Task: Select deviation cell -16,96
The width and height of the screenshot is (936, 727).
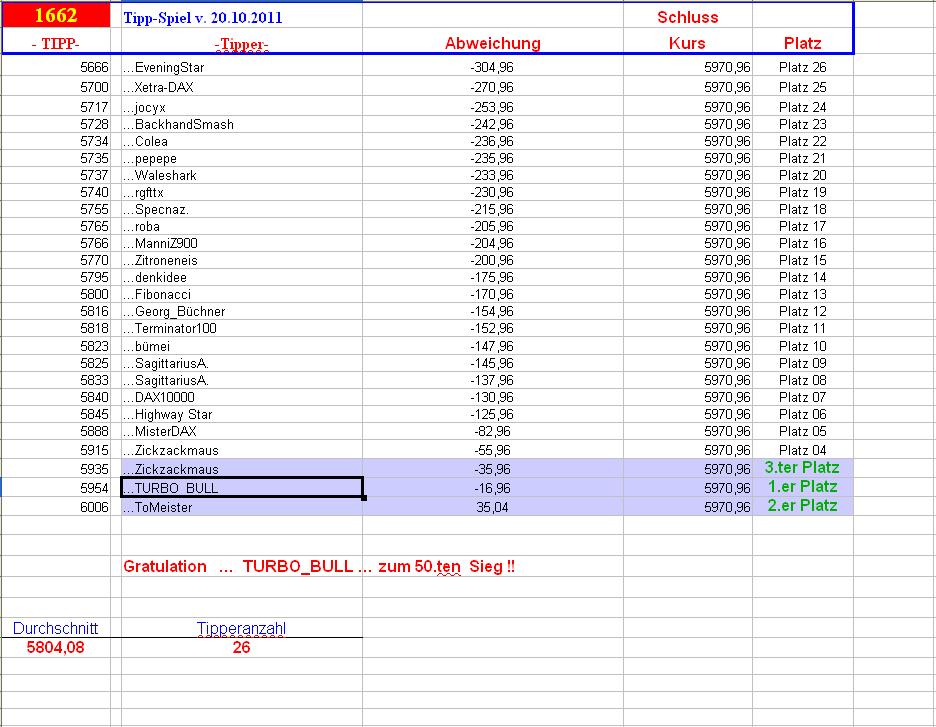Action: pos(493,488)
